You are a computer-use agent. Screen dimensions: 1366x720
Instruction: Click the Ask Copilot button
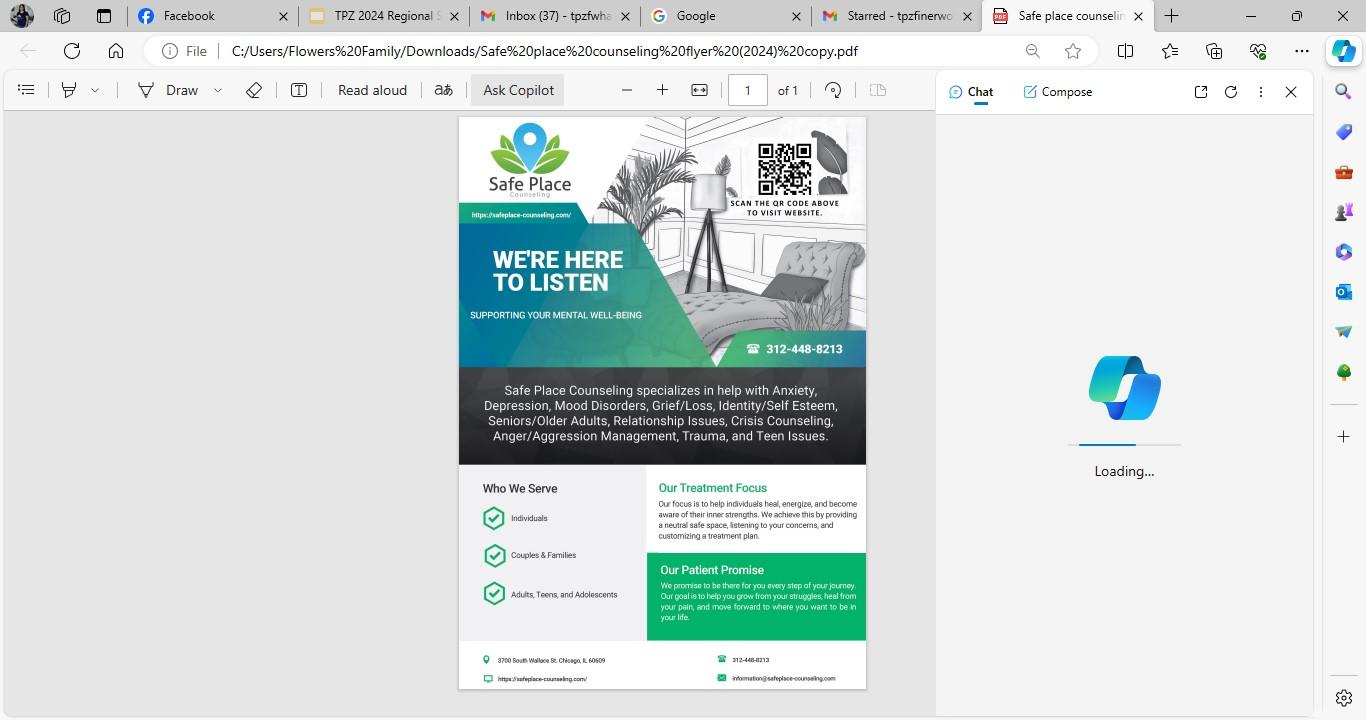(x=518, y=90)
